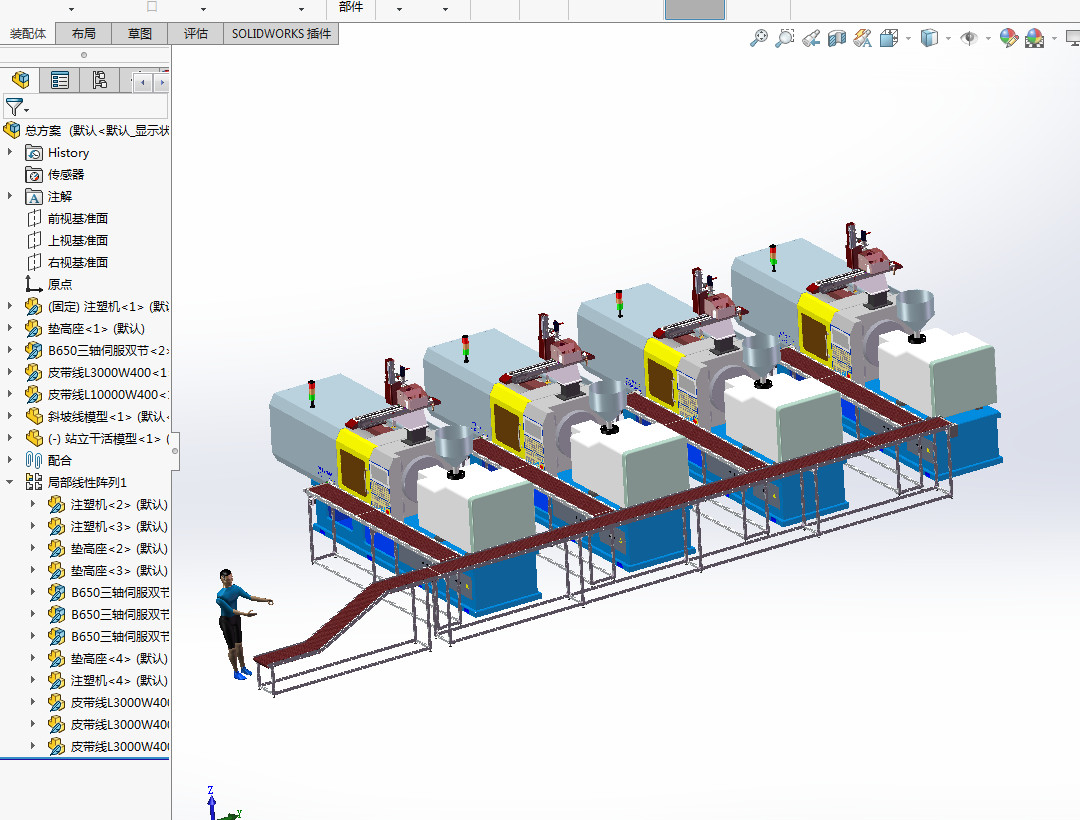
Task: Click the Previous View icon
Action: point(811,38)
